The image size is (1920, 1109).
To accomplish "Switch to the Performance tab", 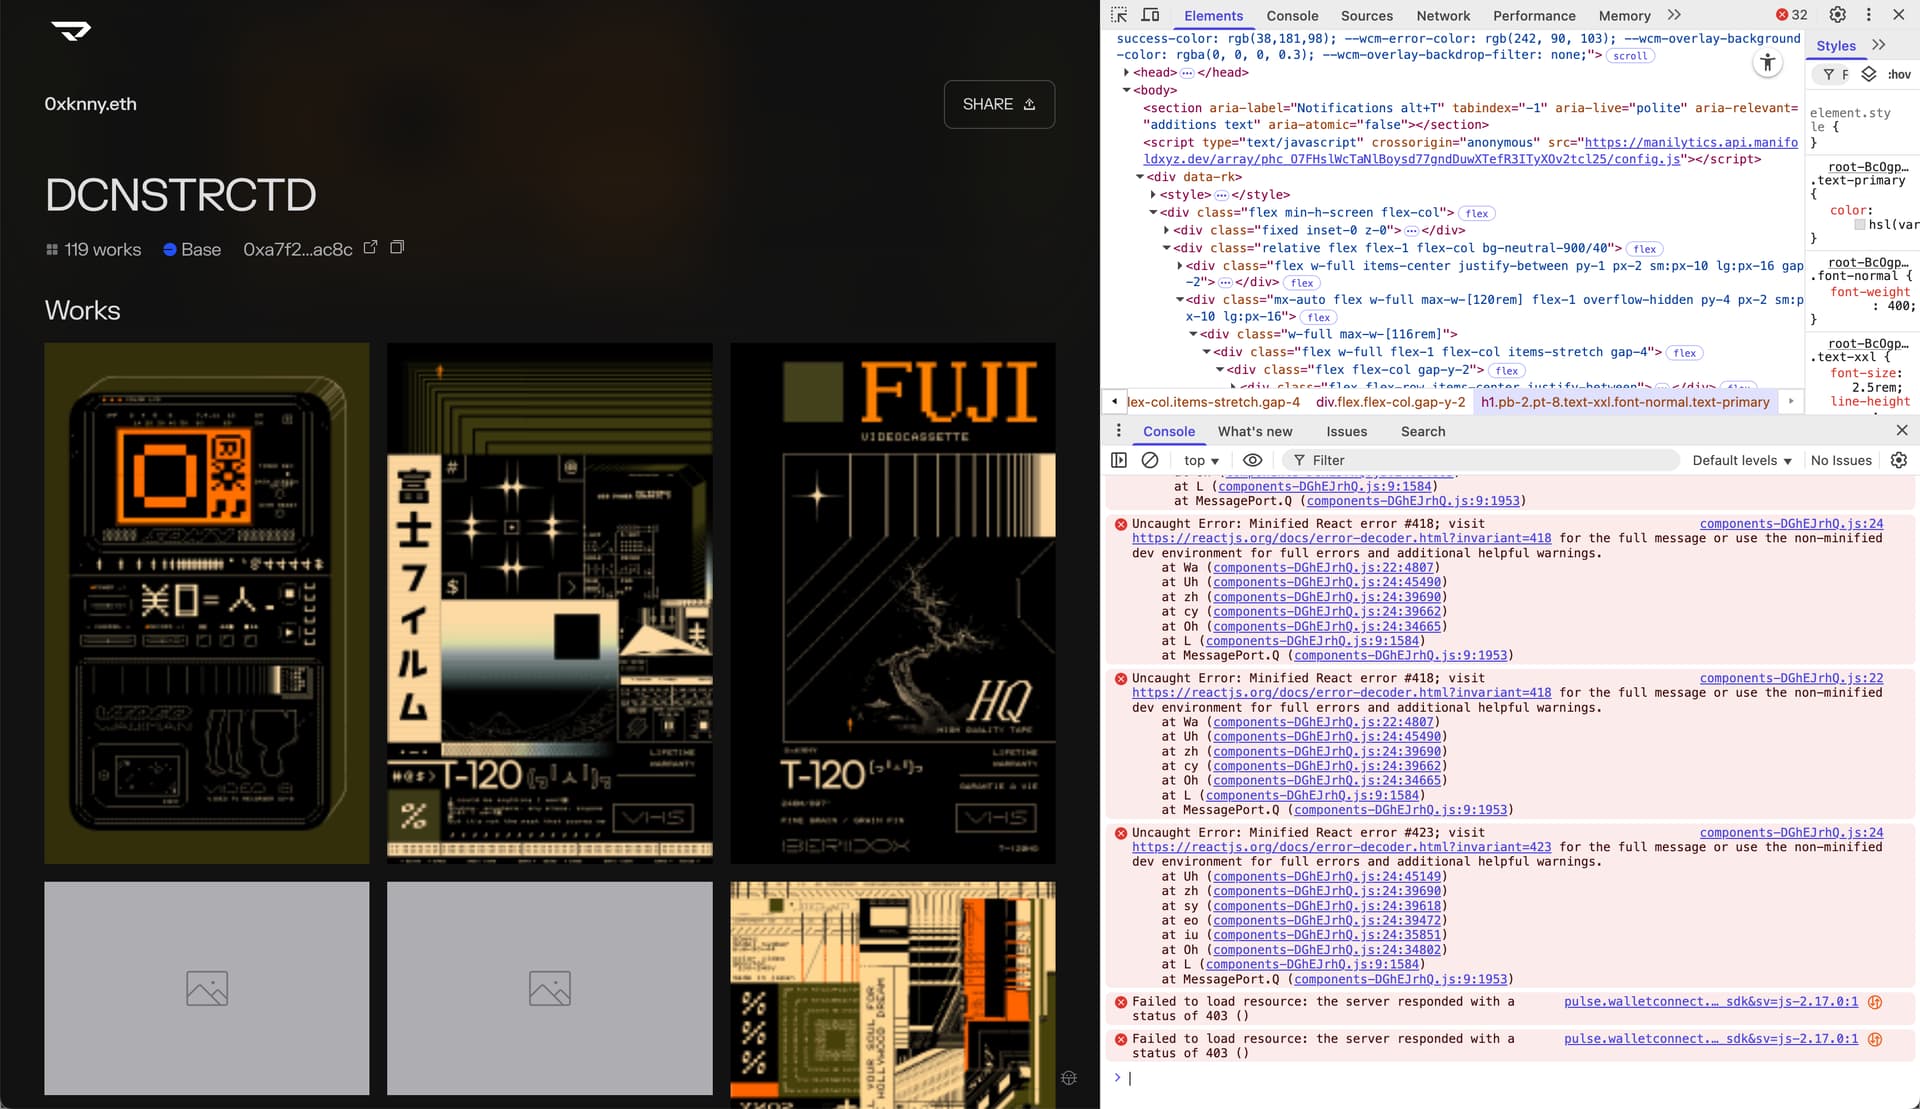I will click(1534, 15).
